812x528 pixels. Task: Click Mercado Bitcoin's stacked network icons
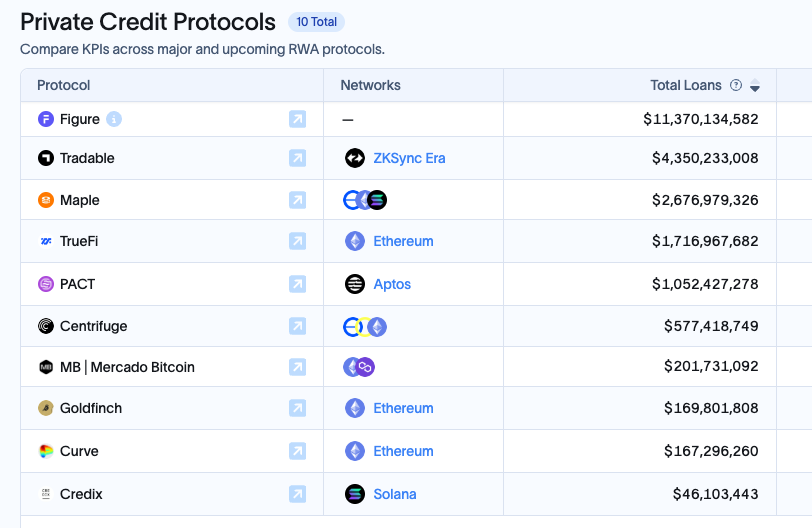coord(359,367)
